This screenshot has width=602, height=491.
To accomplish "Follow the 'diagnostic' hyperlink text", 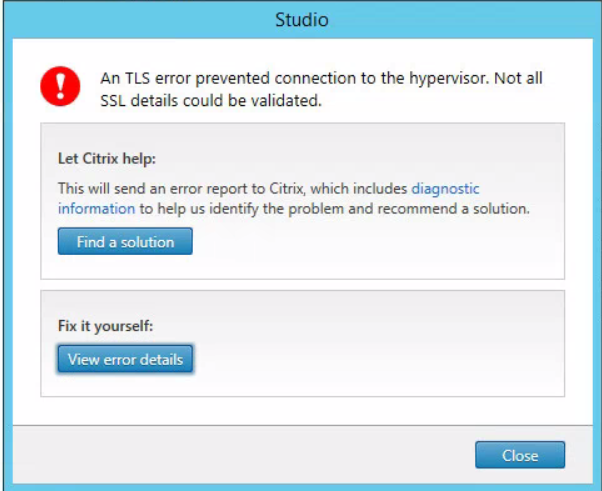I will 445,188.
